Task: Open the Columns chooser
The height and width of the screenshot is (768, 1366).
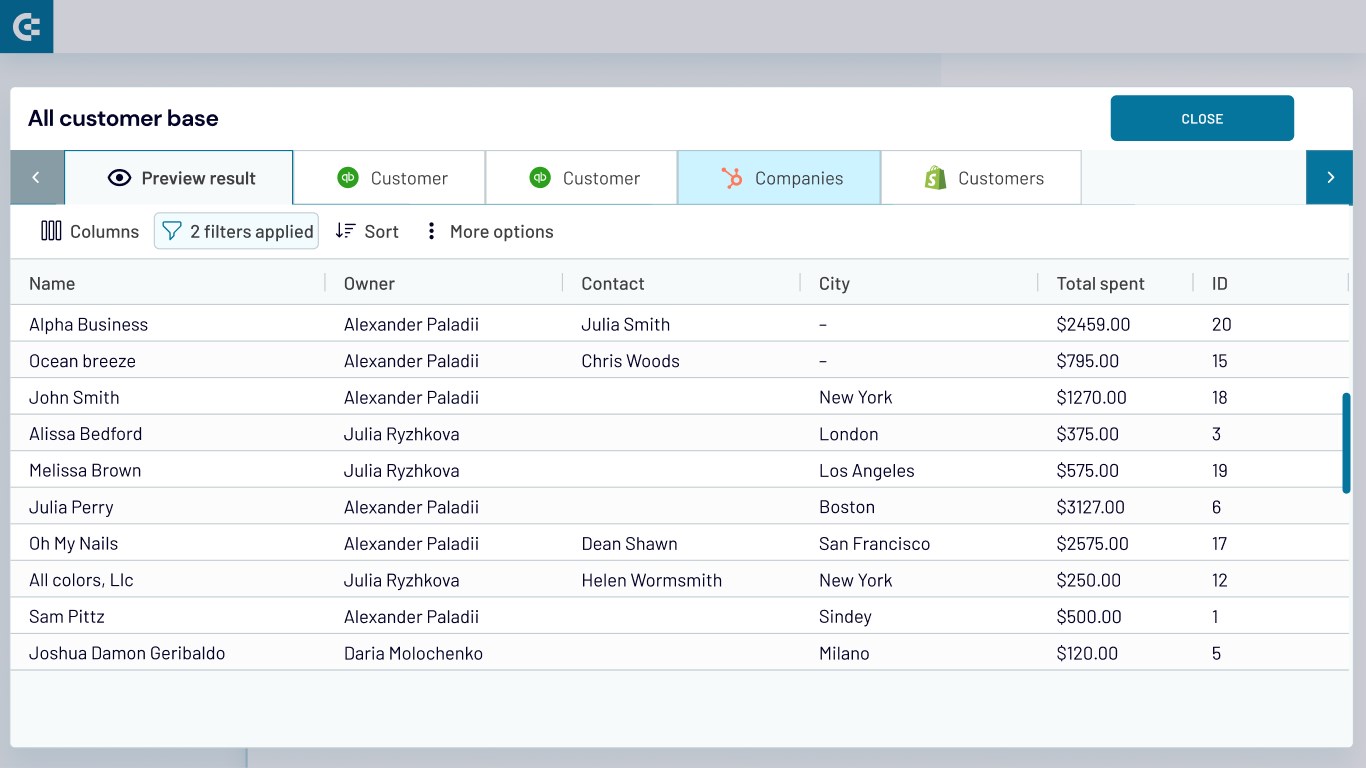Action: [x=90, y=231]
